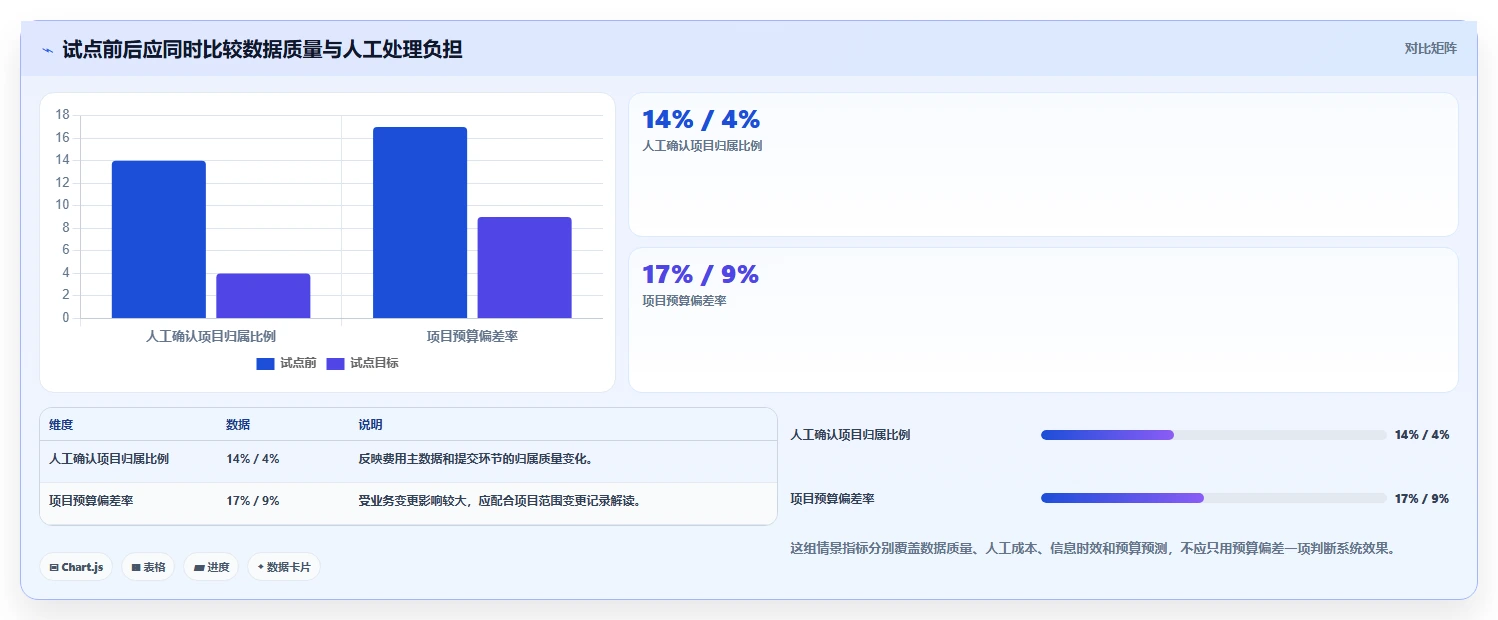1498x620 pixels.
Task: Click the footnote starting 这组情景指标
Action: click(1092, 548)
